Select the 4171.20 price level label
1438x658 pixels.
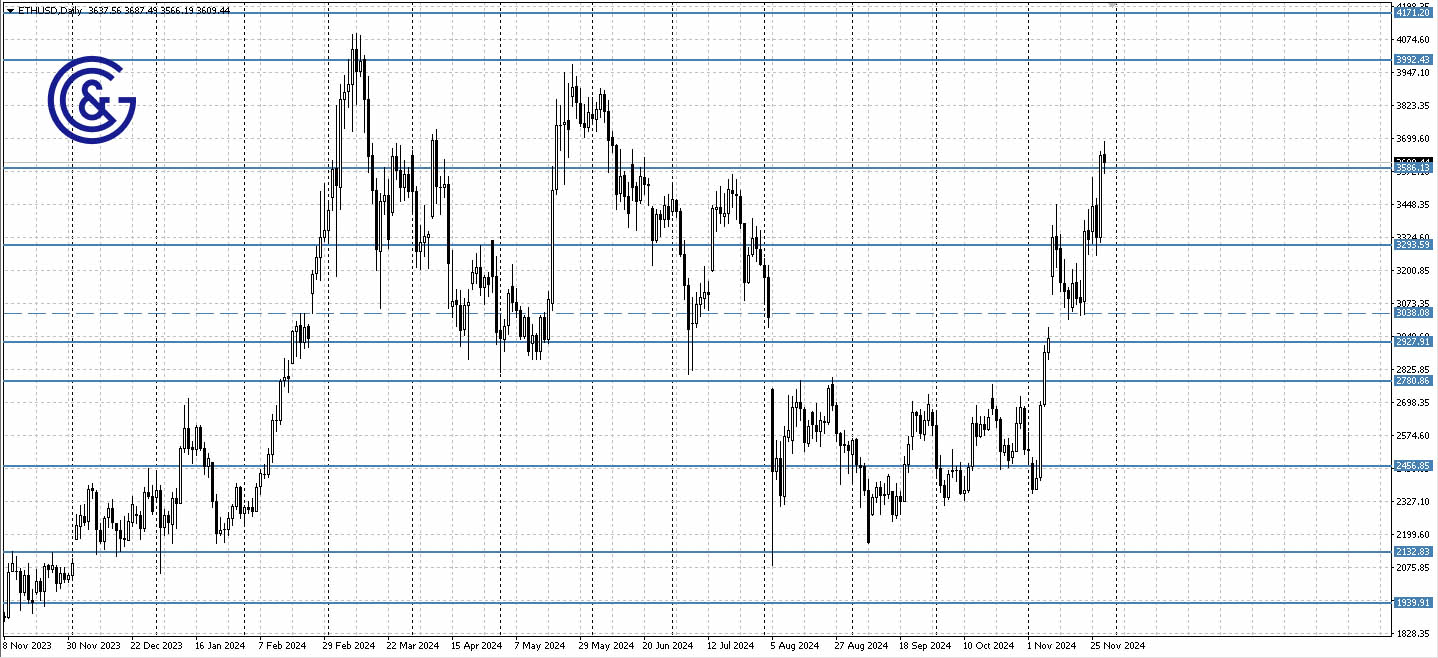tap(1413, 13)
